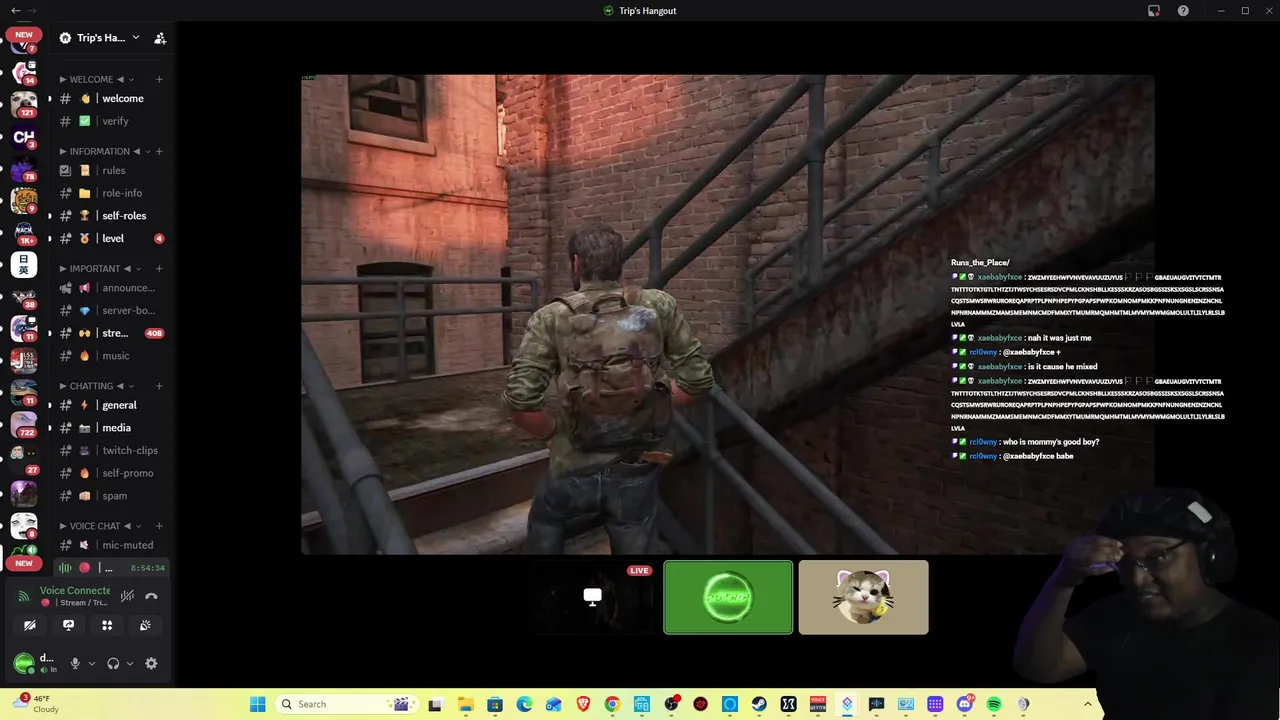Select the LIVE stream participant tile
This screenshot has height=720, width=1280.
click(x=593, y=597)
